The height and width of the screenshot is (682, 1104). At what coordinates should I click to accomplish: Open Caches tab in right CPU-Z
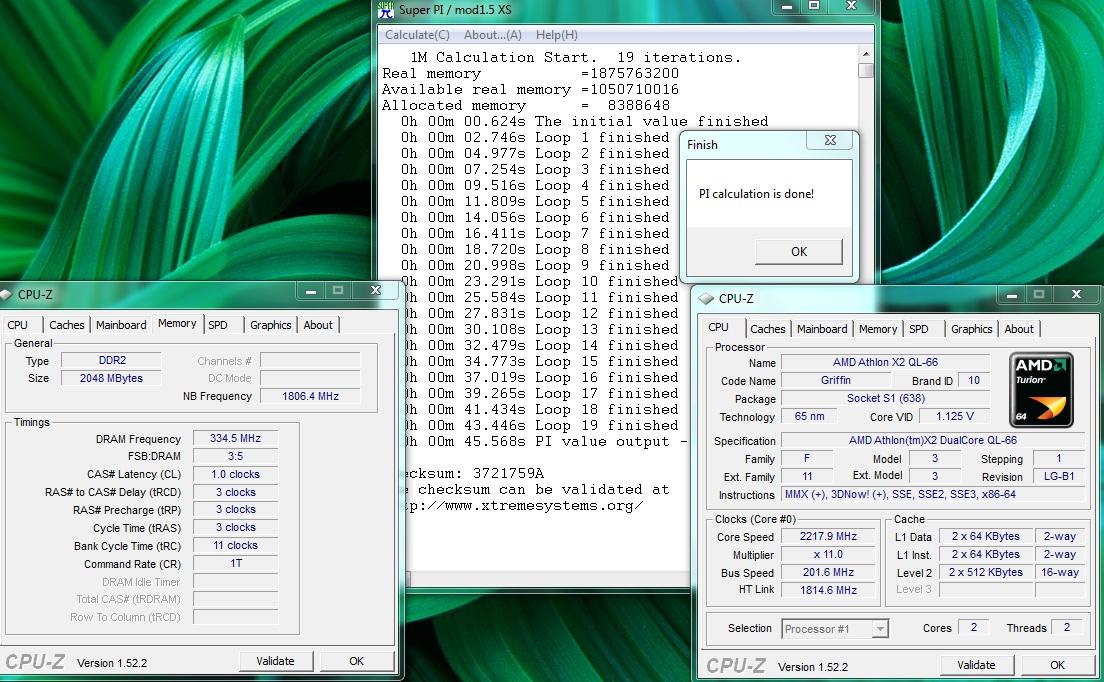click(767, 329)
